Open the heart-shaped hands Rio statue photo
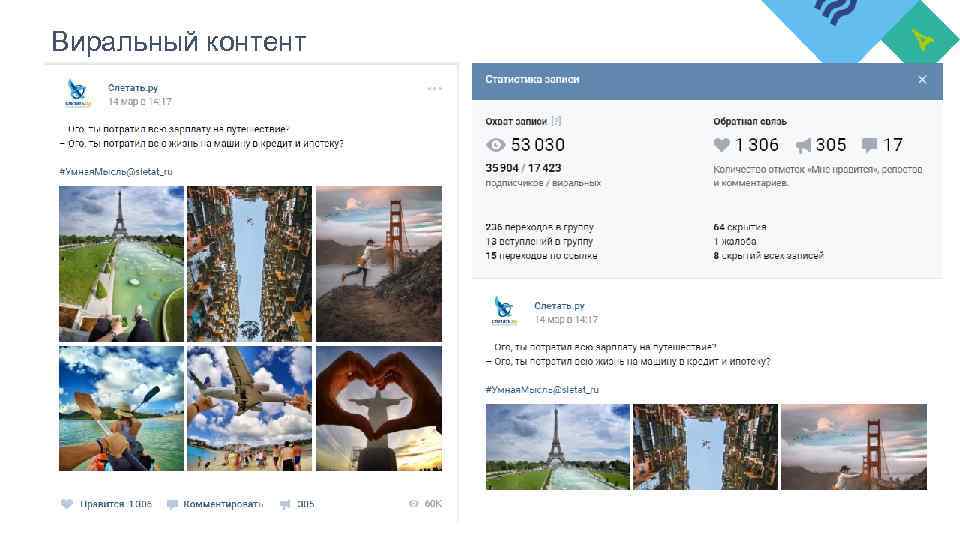This screenshot has height=540, width=960. [379, 408]
